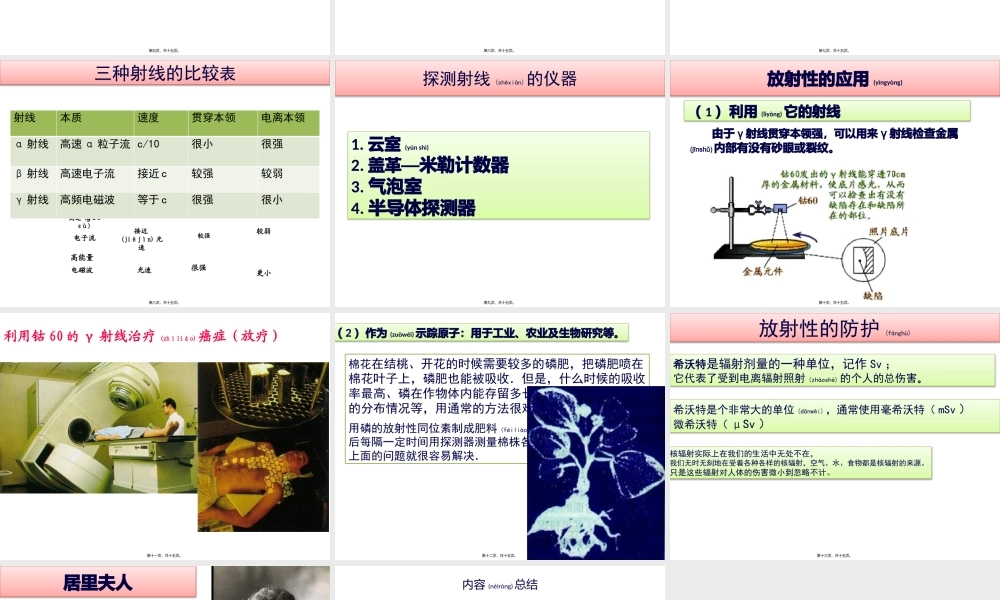Select the 居里夫人 title banner

(x=97, y=581)
